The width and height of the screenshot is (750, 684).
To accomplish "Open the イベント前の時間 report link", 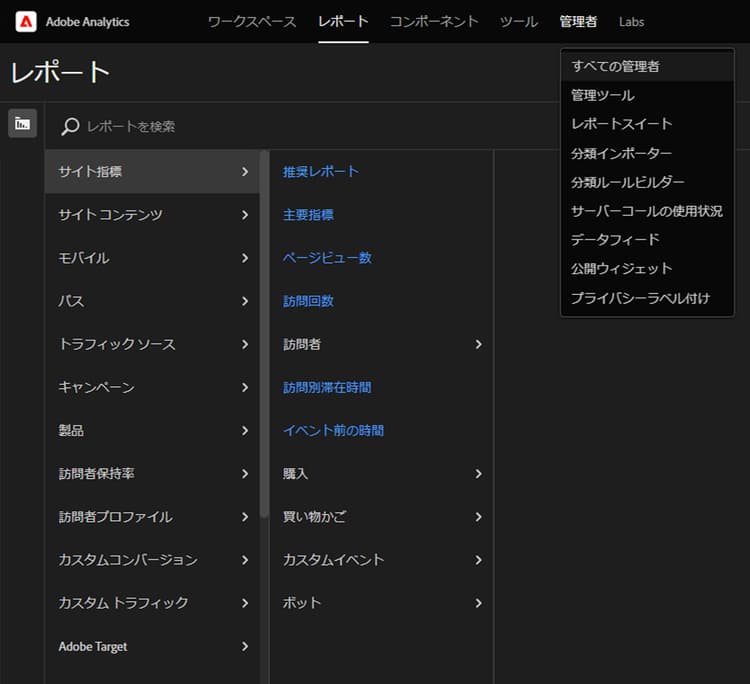I will 333,430.
